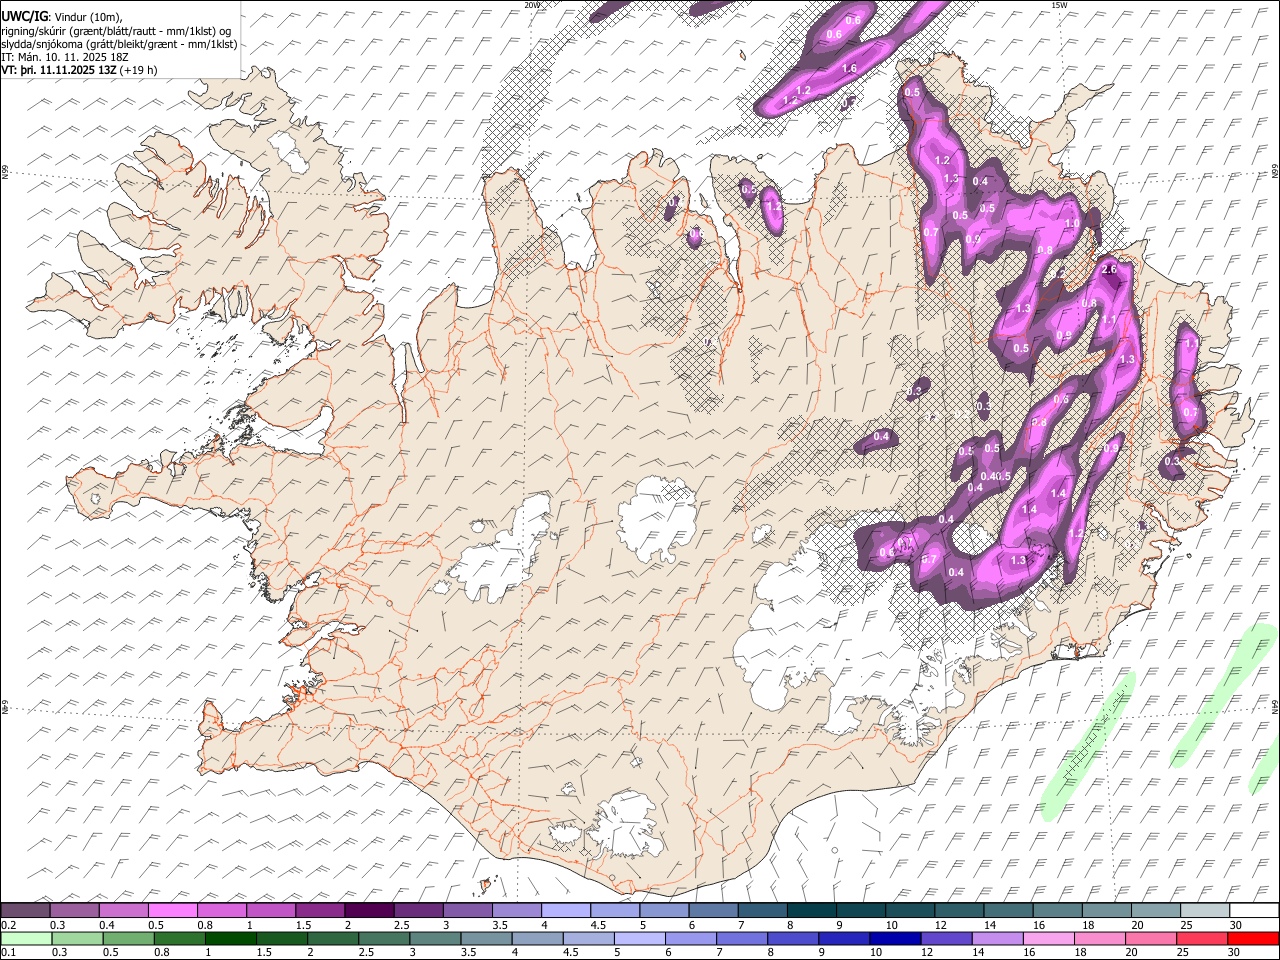Click the '64N' latitude label on the right edge
This screenshot has height=960, width=1280.
[1275, 706]
